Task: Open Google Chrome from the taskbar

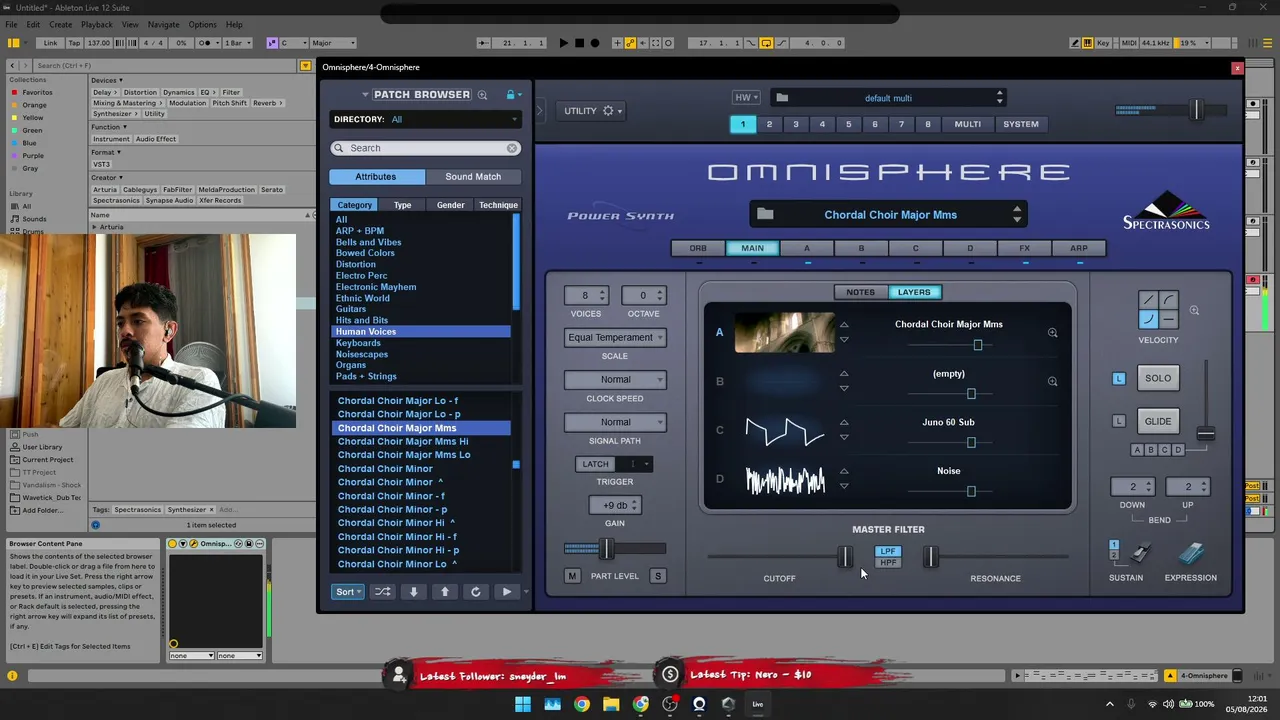Action: click(582, 704)
